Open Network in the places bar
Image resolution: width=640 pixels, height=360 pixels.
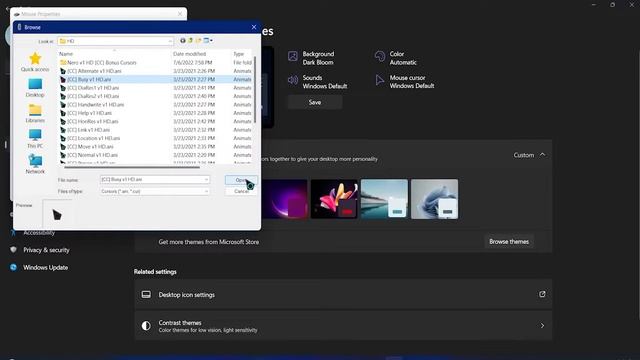(35, 164)
